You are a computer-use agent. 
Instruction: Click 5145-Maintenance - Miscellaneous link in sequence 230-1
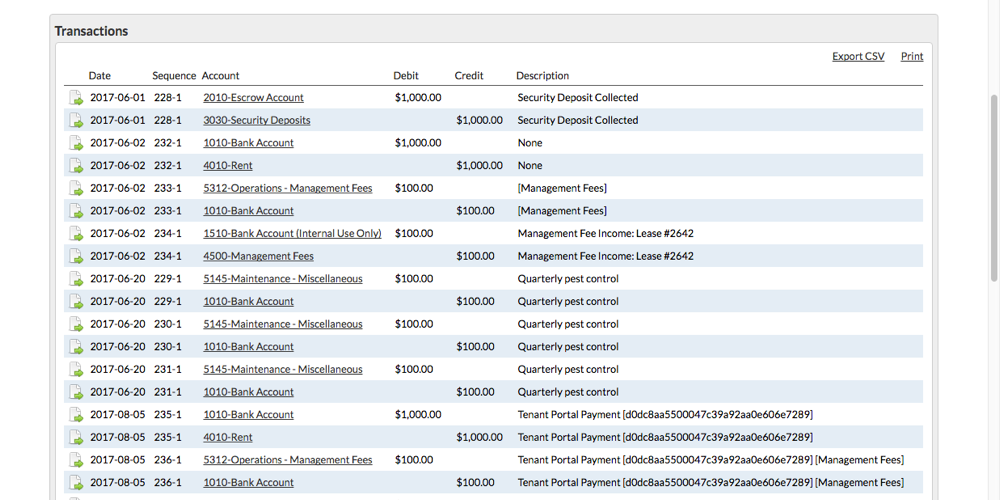(x=282, y=324)
